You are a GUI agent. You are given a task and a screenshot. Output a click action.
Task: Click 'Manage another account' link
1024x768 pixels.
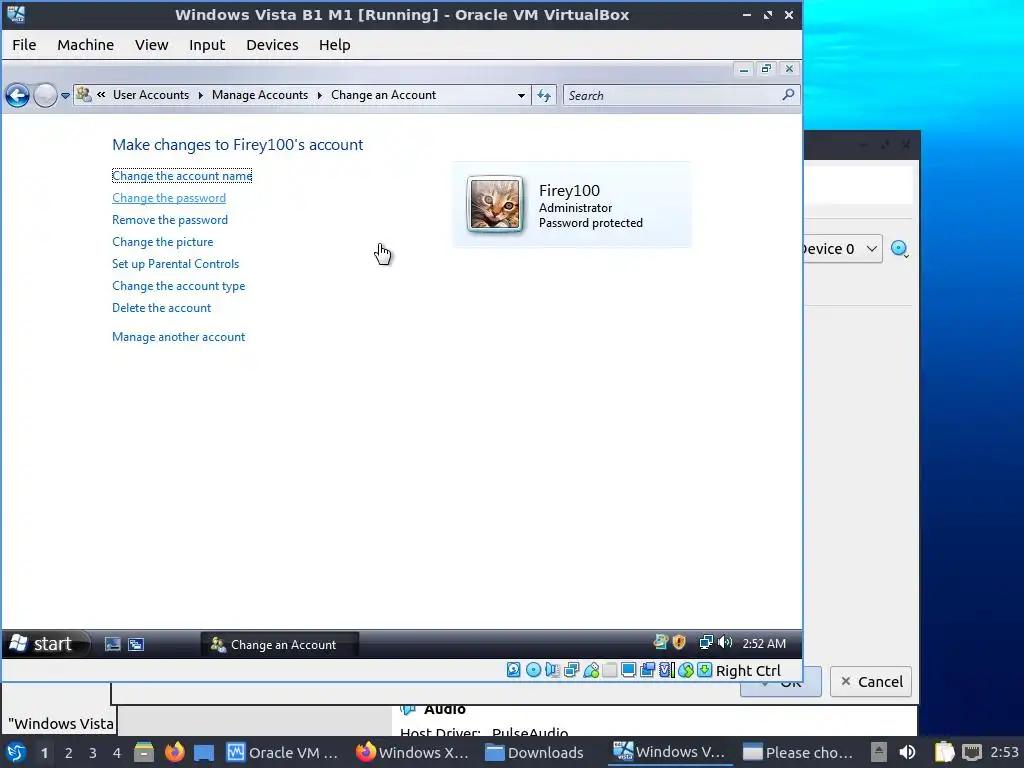coord(179,337)
